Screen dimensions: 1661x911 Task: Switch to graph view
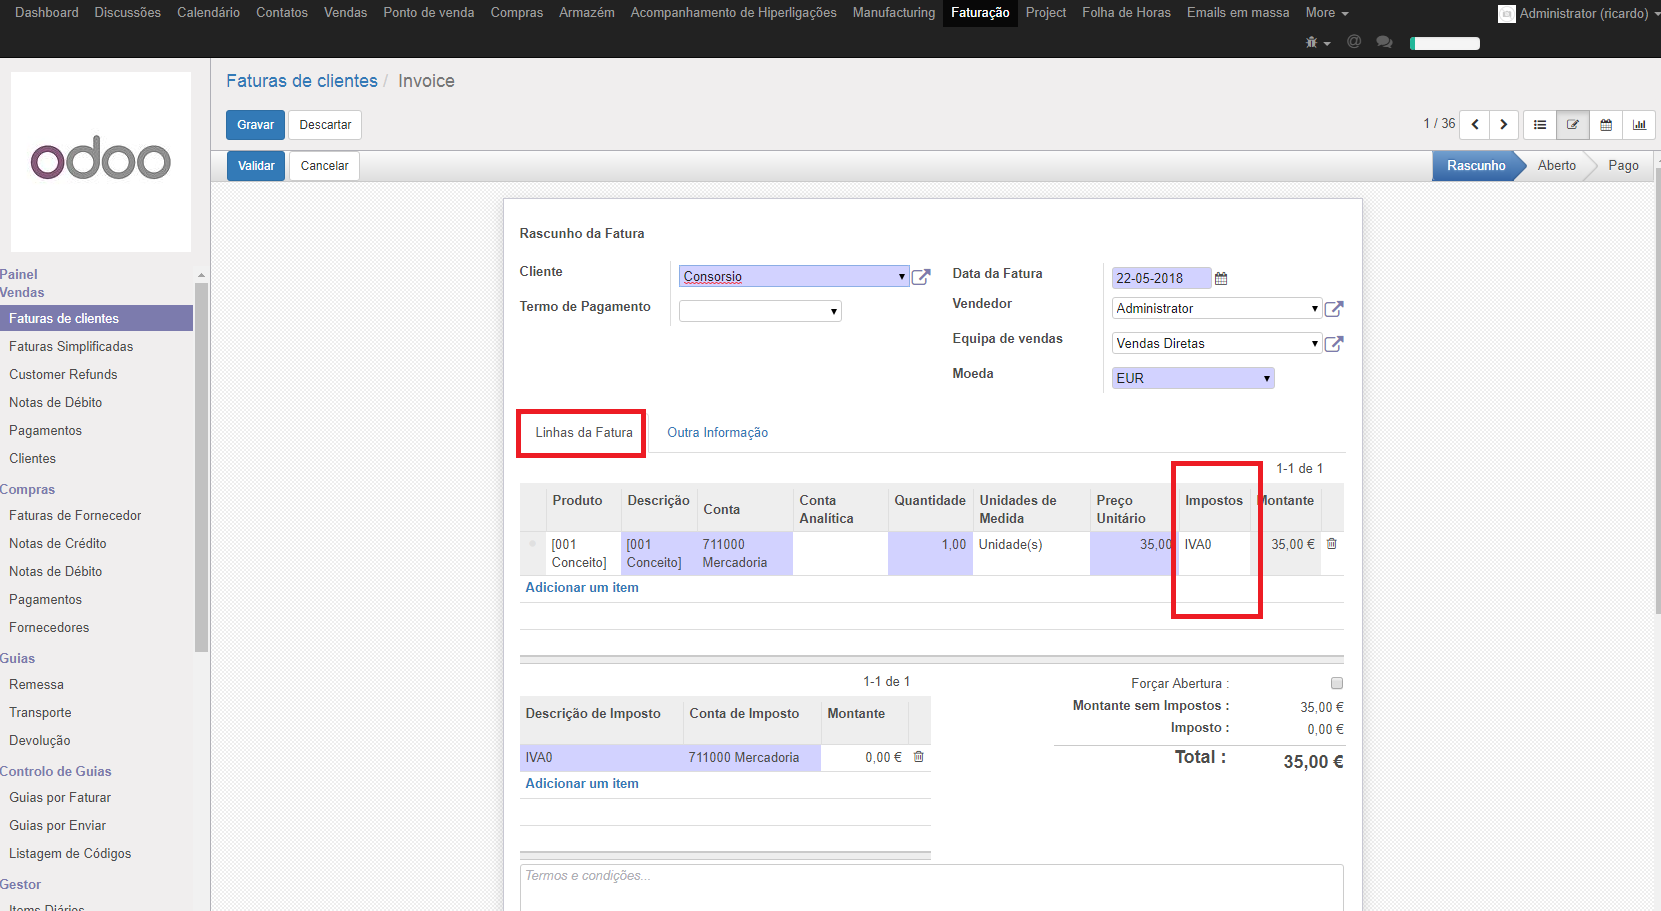(1639, 125)
